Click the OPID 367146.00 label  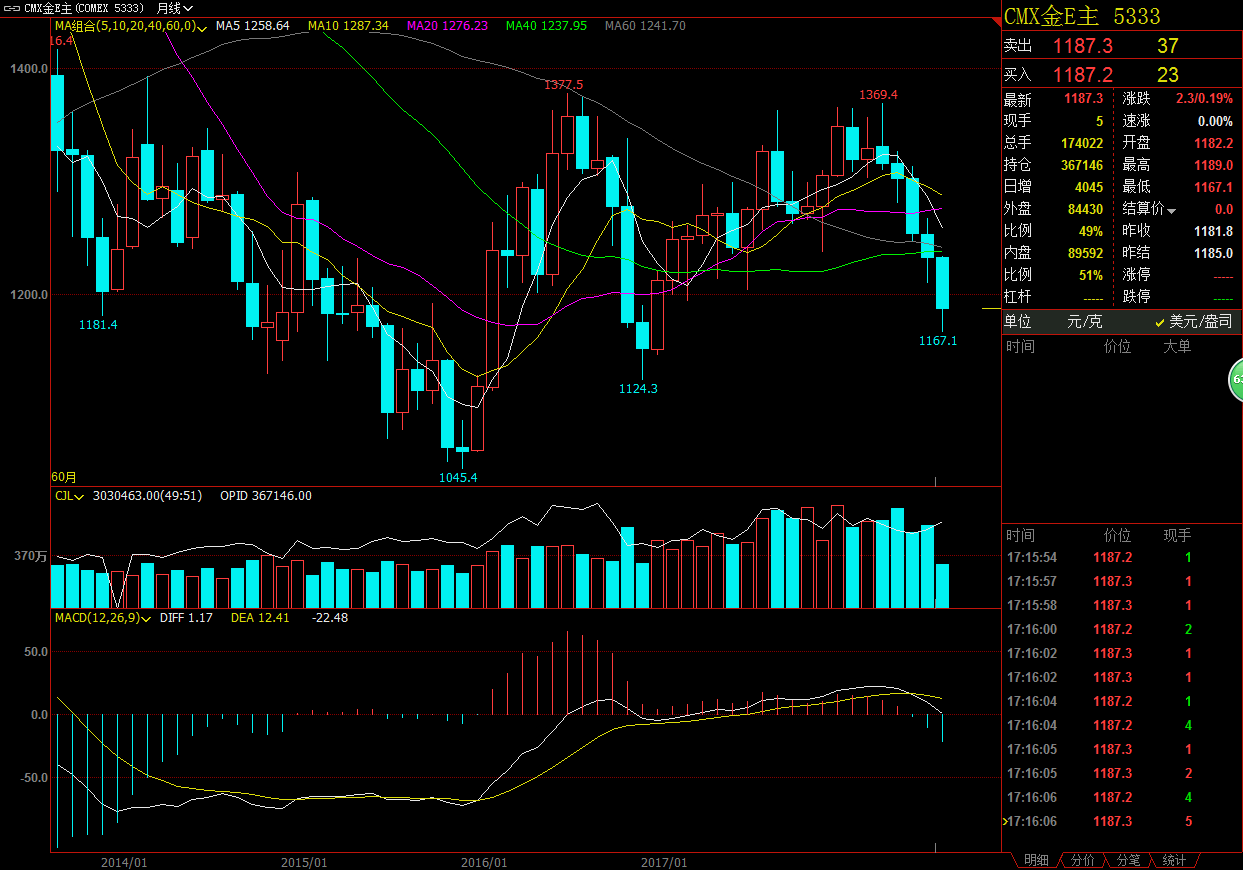click(264, 495)
